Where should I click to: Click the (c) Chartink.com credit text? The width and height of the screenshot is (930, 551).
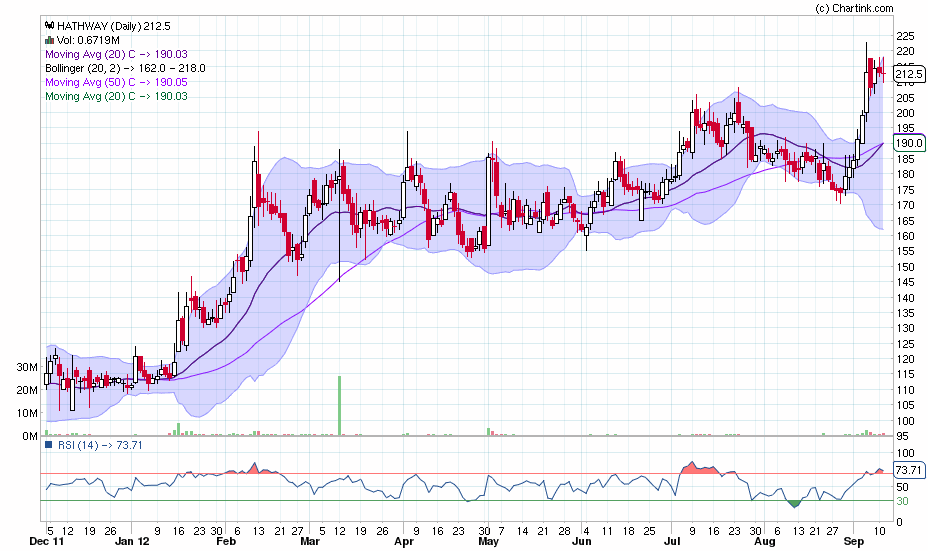[854, 8]
